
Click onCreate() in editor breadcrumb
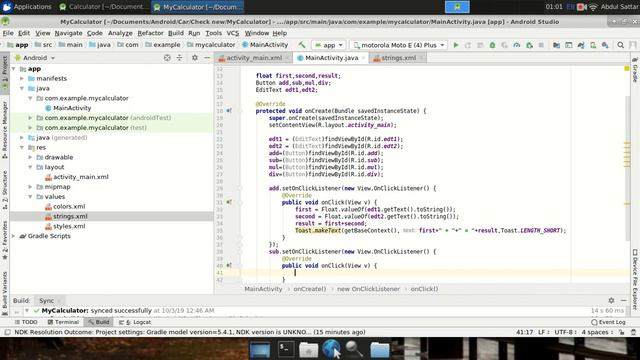coord(309,289)
